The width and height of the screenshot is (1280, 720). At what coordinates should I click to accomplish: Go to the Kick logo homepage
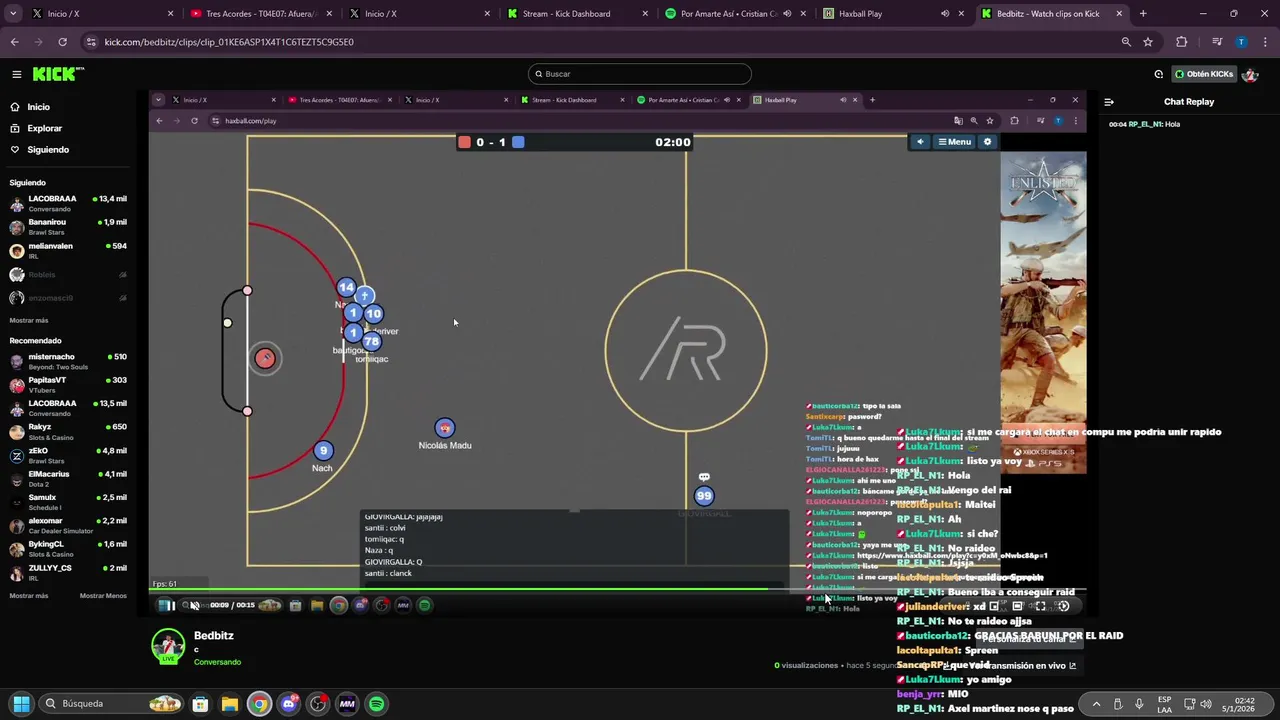pos(58,74)
